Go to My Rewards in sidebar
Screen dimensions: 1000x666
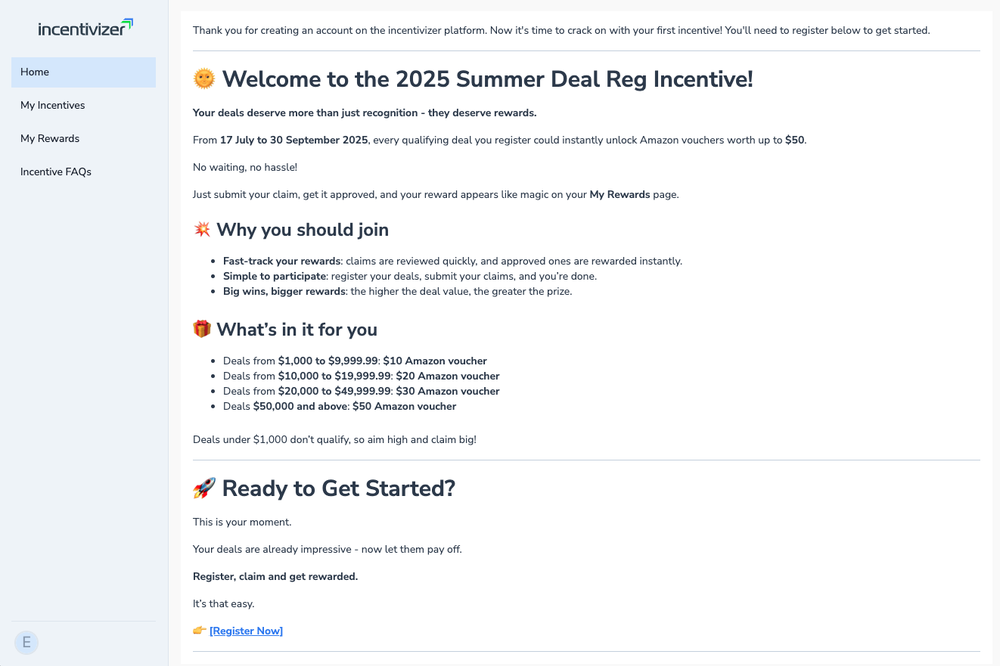[x=50, y=138]
